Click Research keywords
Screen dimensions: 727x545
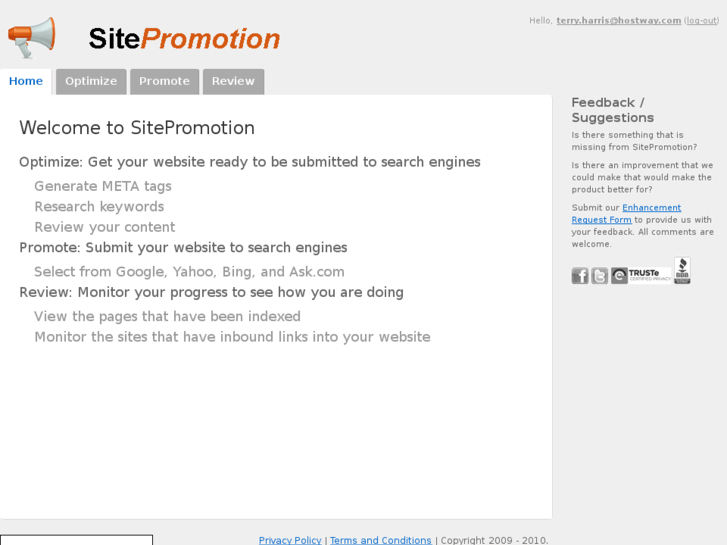pyautogui.click(x=99, y=207)
